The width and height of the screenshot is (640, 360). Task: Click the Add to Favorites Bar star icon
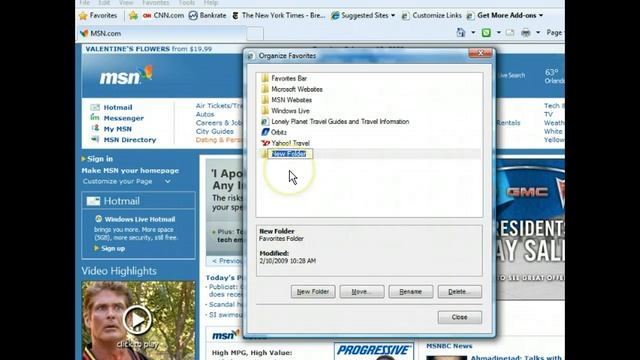tap(133, 16)
